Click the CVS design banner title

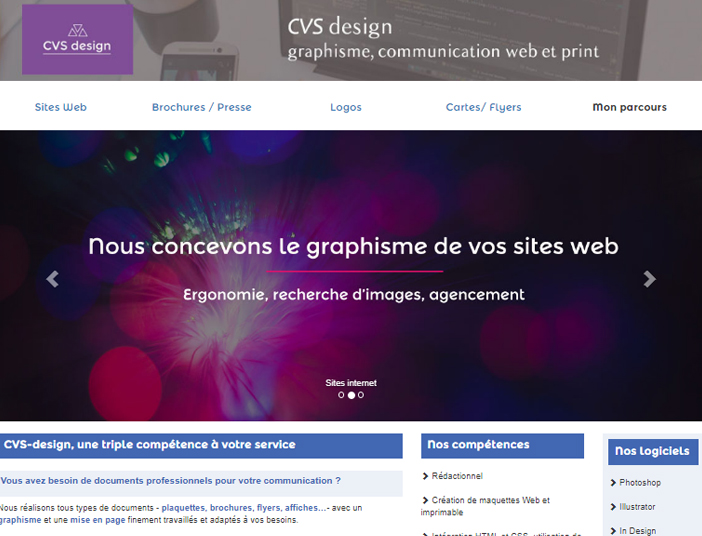(340, 27)
